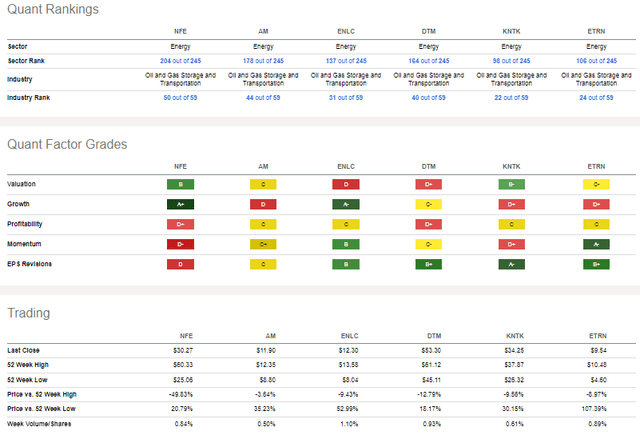Image resolution: width=640 pixels, height=439 pixels.
Task: Select NFE last close price $30.27
Action: (183, 350)
